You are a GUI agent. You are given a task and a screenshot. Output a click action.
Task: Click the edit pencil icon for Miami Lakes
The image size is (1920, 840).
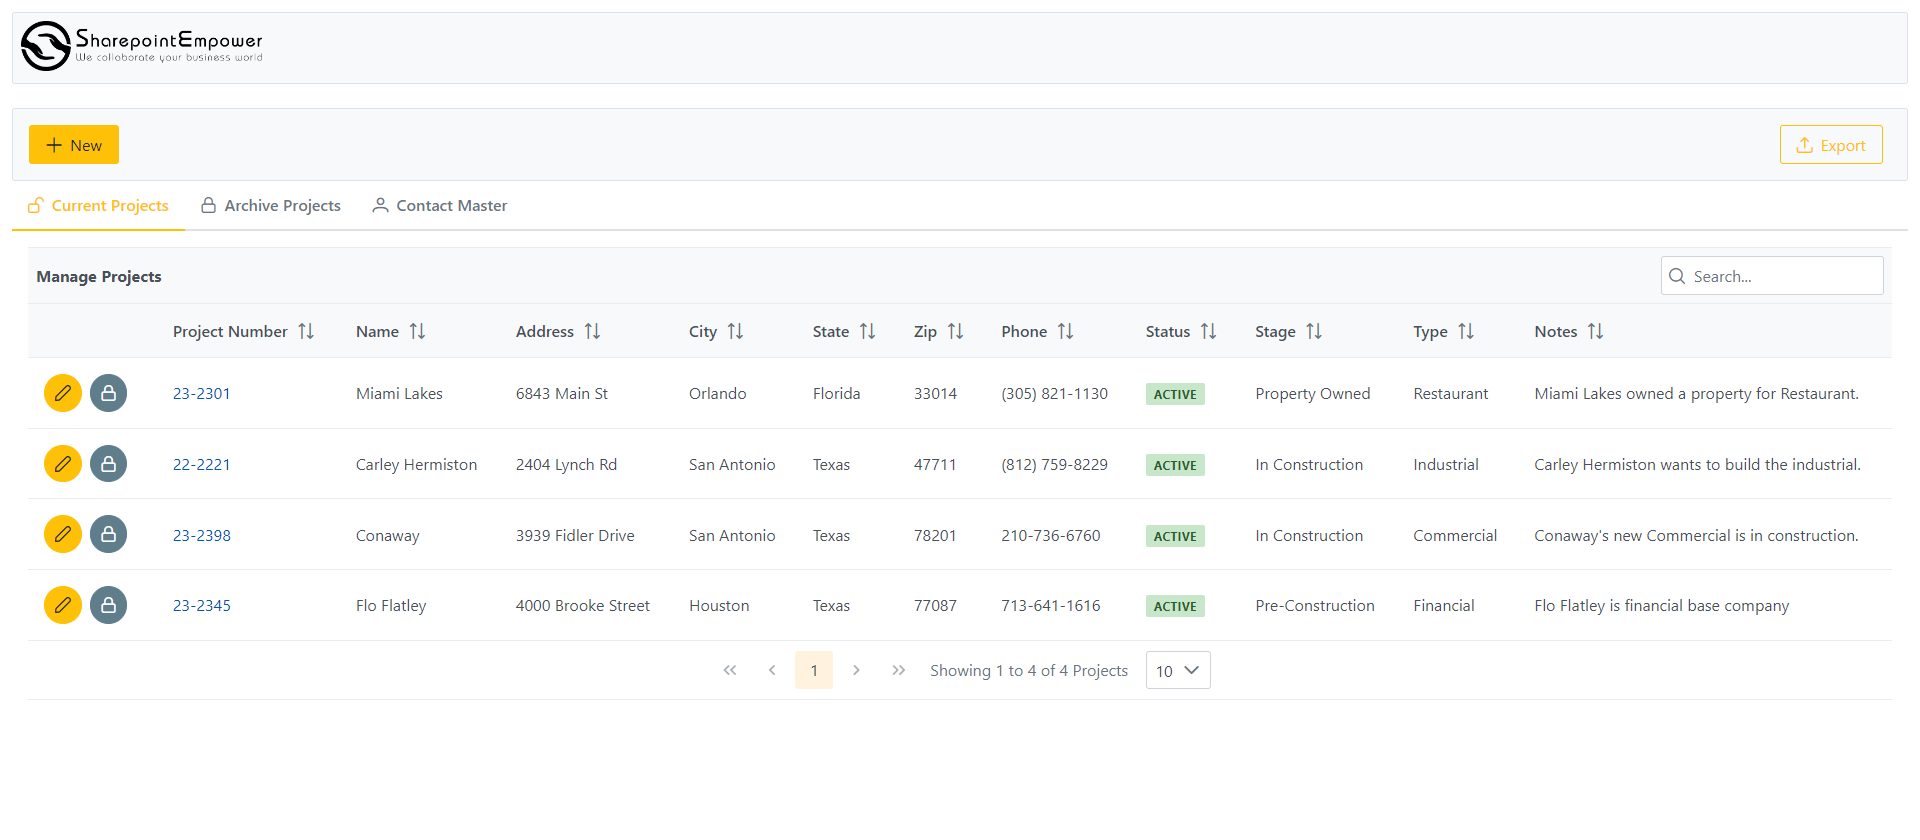click(x=62, y=393)
